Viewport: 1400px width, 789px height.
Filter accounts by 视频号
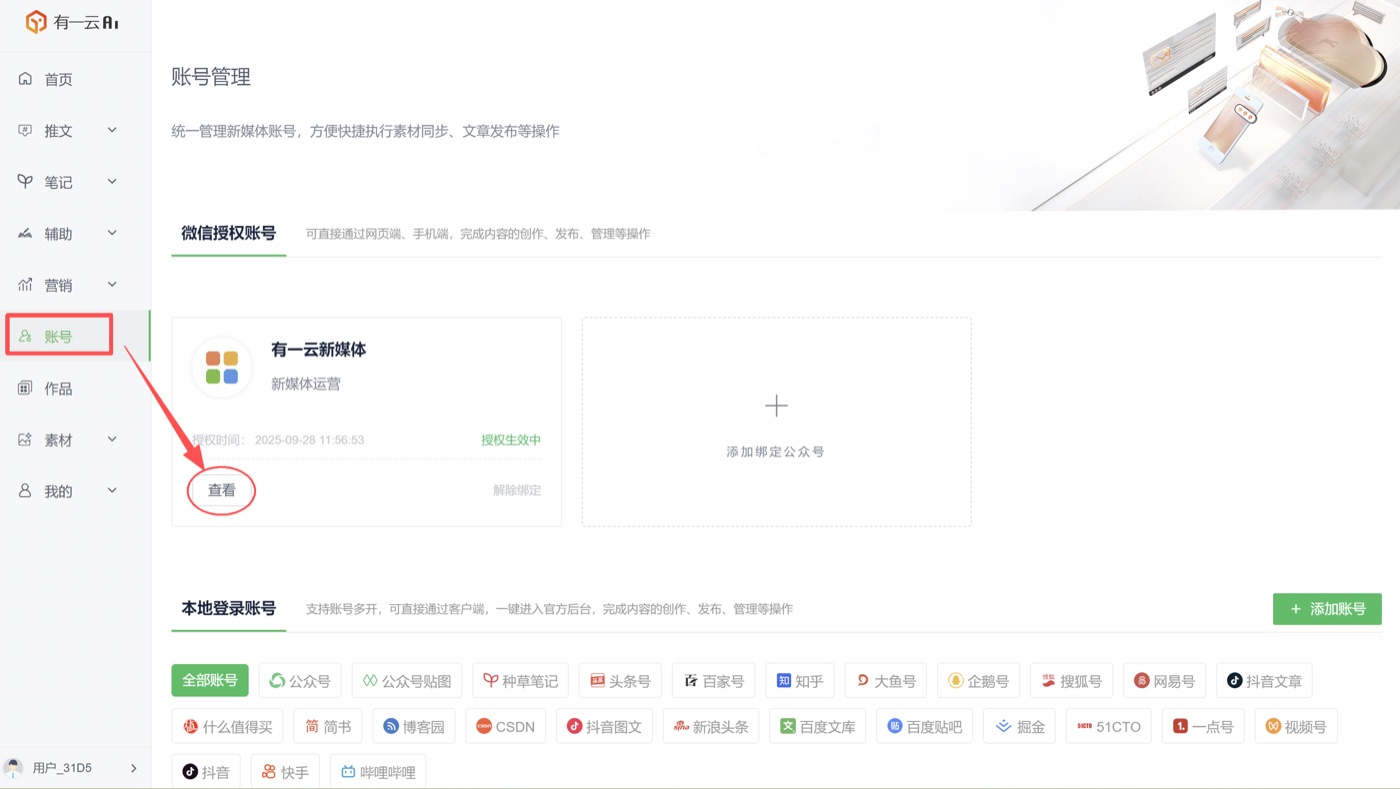click(1296, 727)
